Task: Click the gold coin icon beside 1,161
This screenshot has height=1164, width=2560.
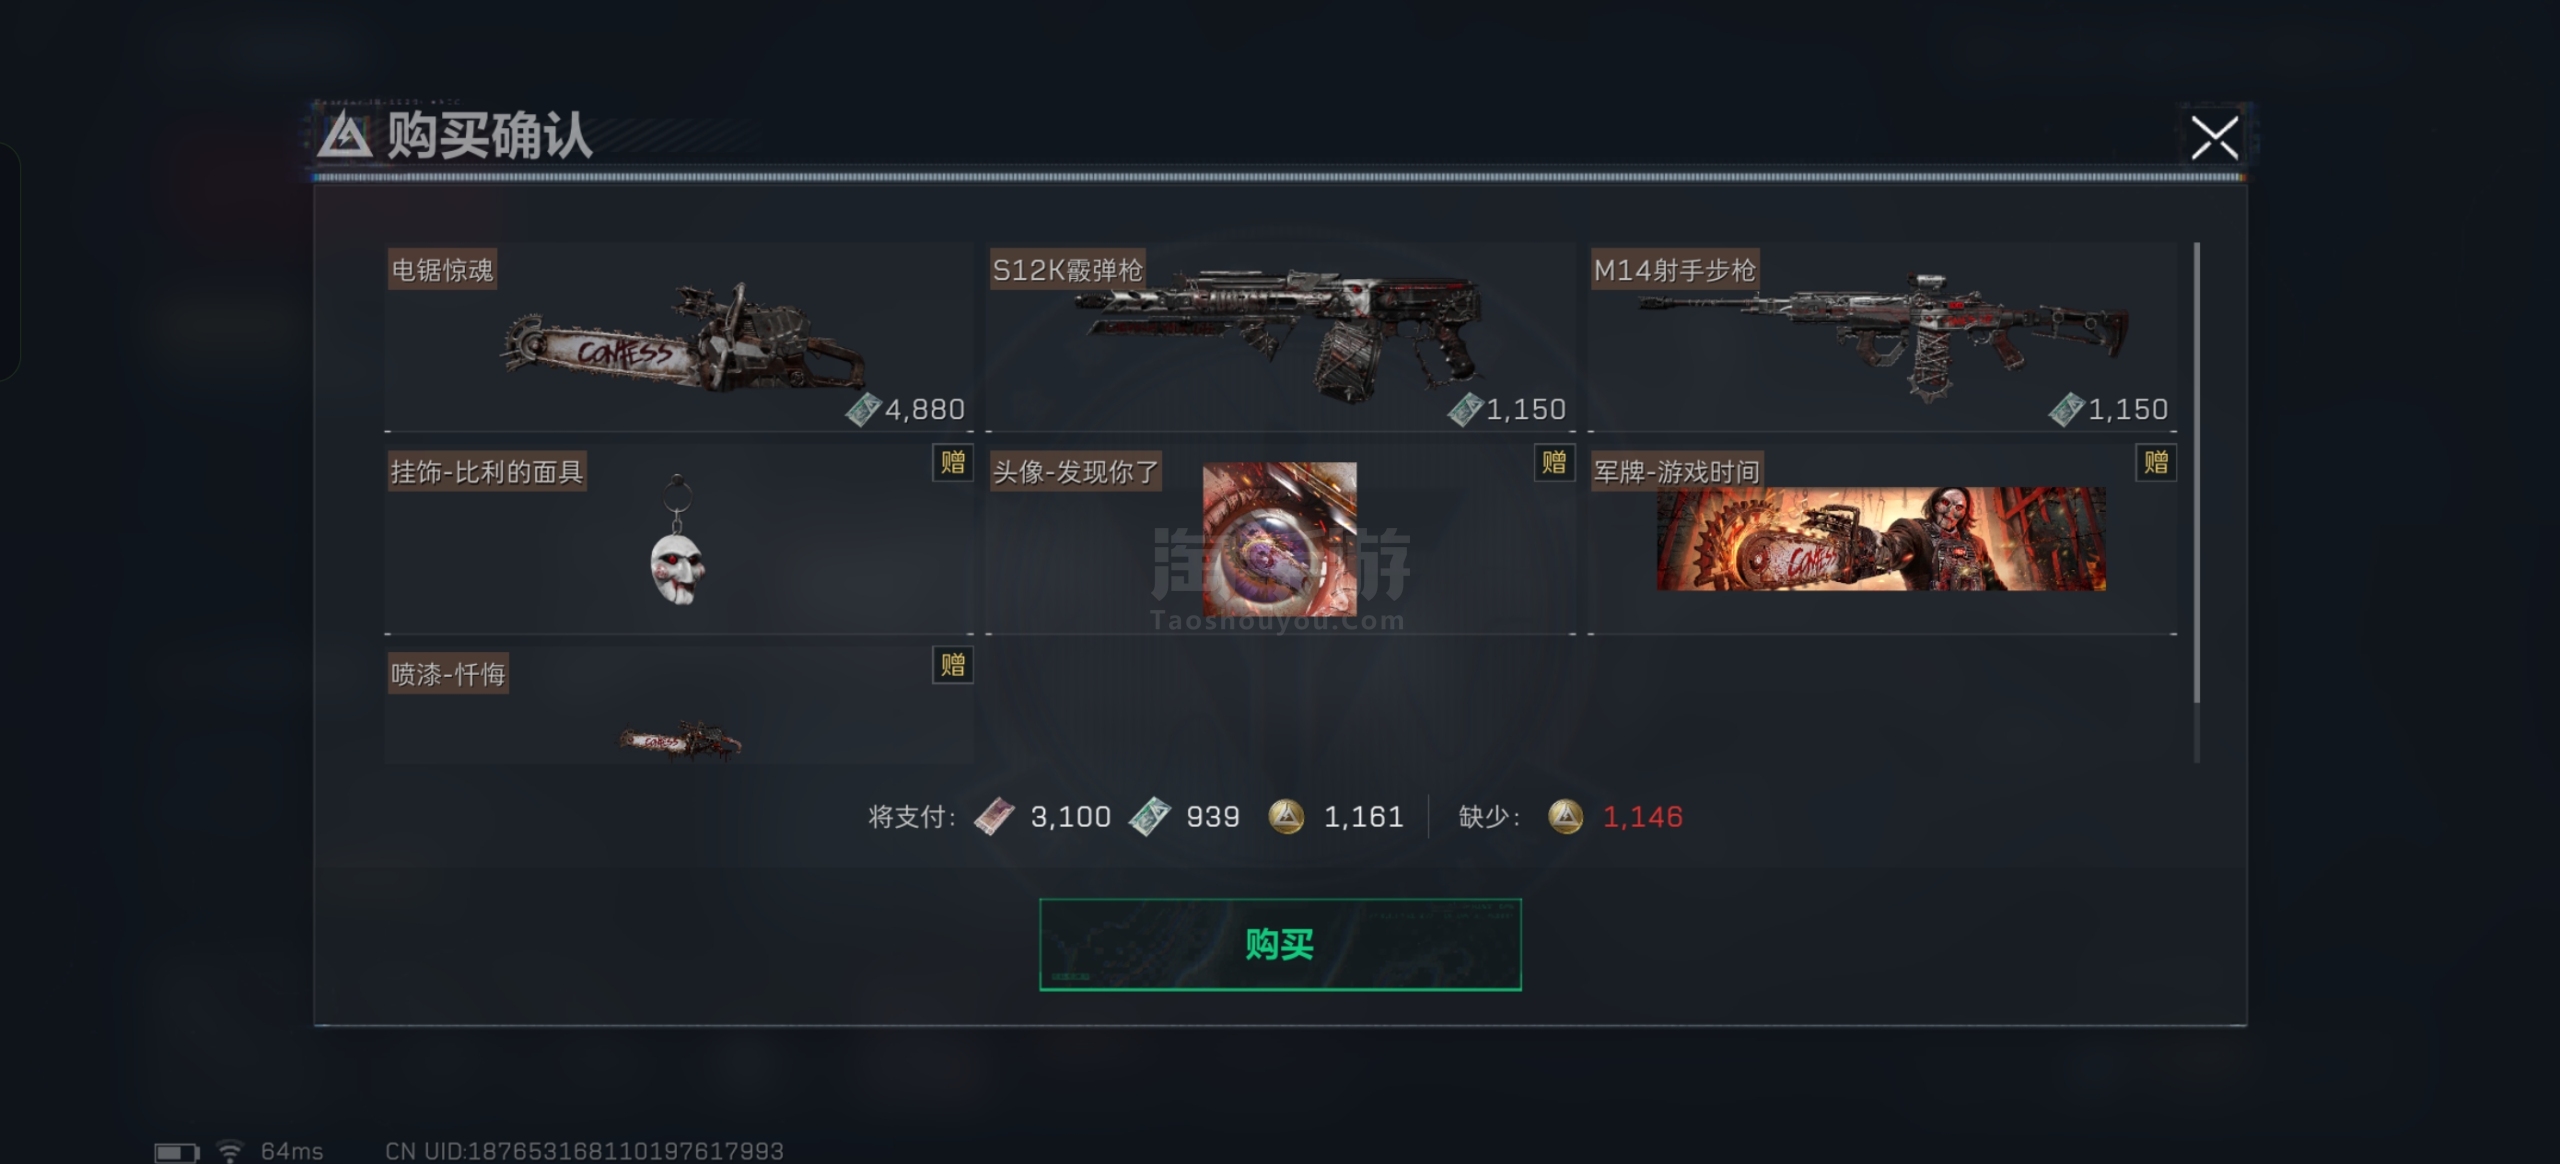Action: point(1287,817)
